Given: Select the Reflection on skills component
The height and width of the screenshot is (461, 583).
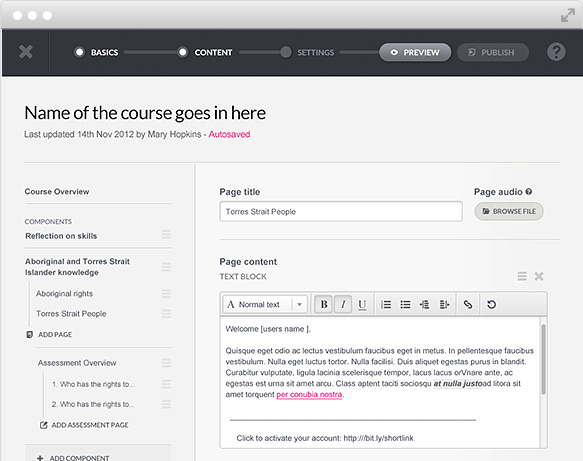Looking at the screenshot, I should tap(61, 236).
